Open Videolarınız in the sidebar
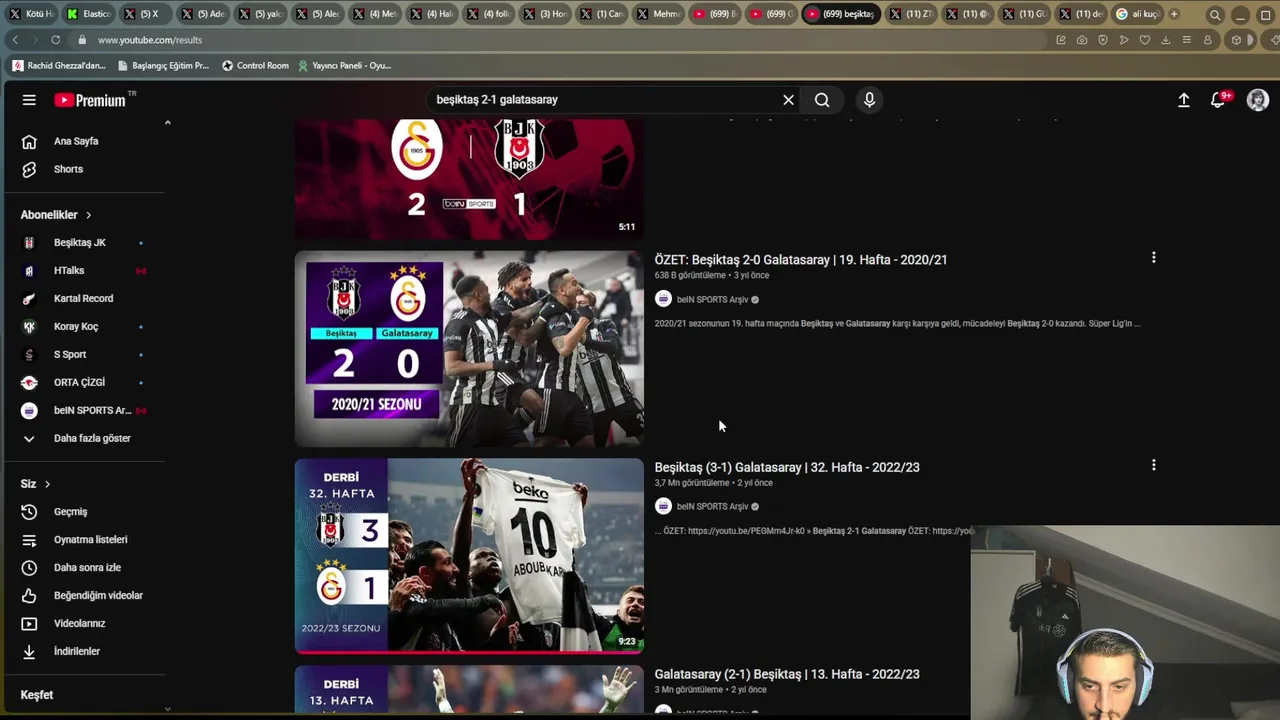 83,623
